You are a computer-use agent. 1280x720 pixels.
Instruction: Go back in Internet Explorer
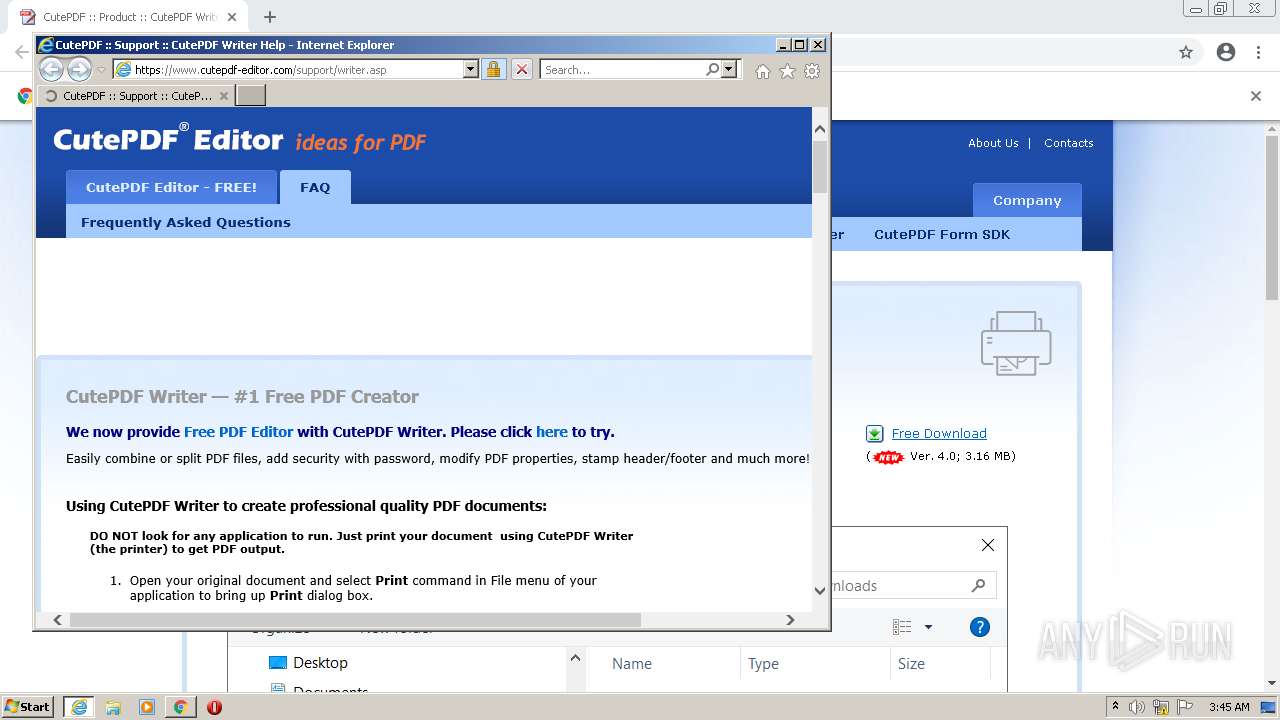tap(51, 69)
